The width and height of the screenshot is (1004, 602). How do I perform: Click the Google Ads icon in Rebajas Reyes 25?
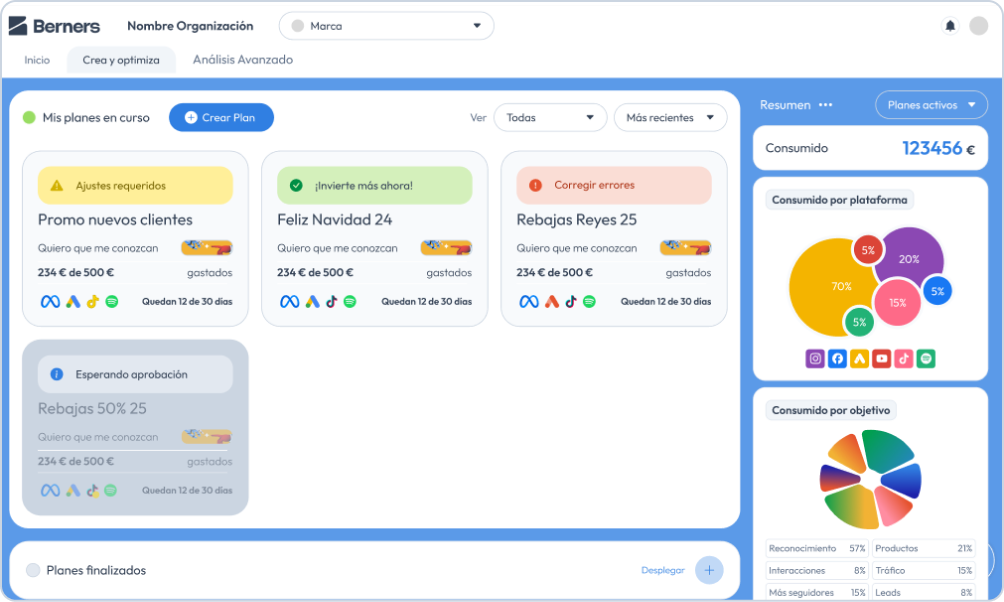click(x=552, y=301)
